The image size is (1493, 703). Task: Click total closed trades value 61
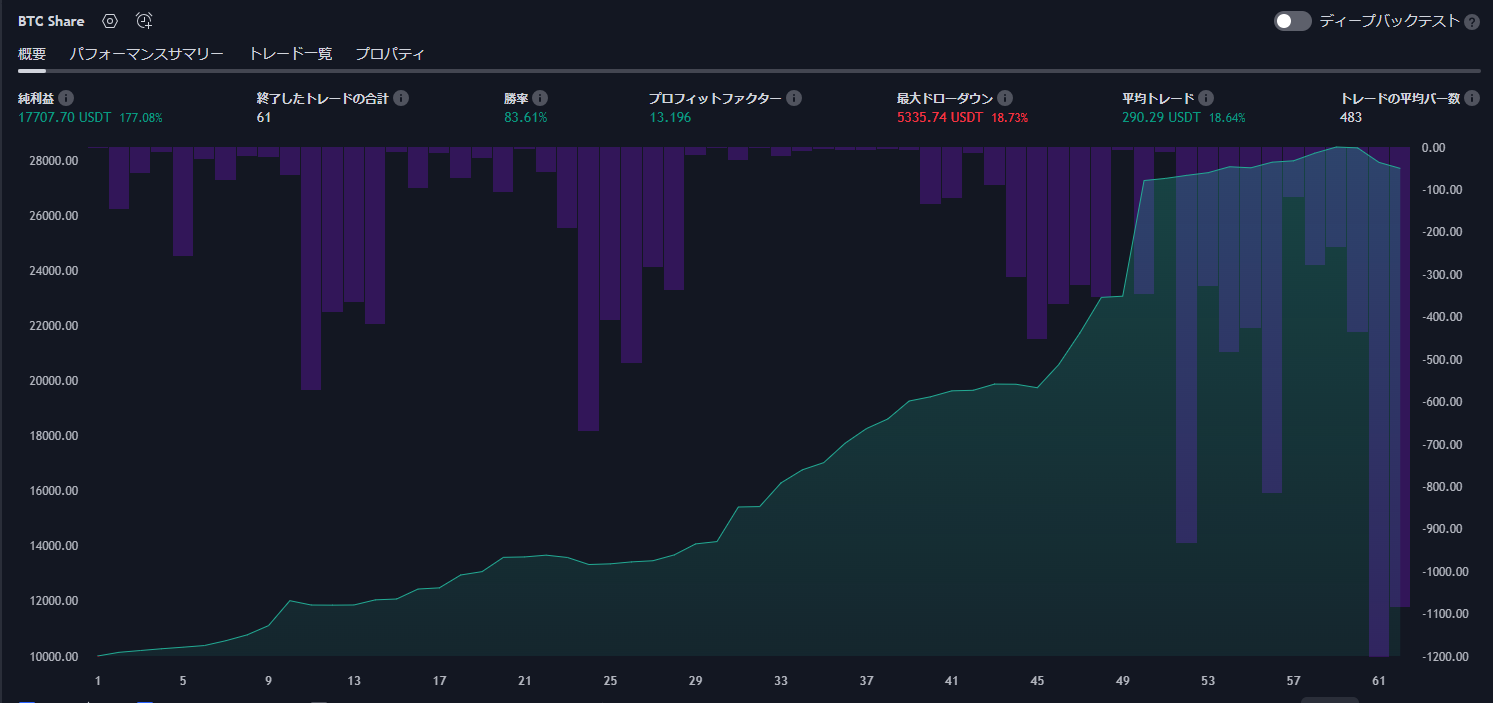(x=264, y=117)
